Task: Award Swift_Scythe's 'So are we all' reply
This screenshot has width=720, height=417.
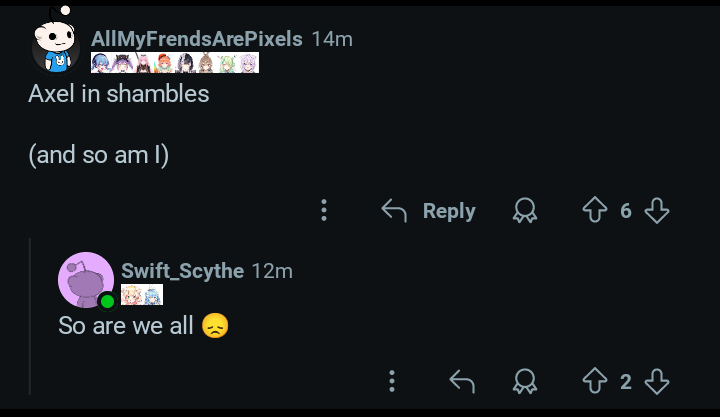Action: 524,381
